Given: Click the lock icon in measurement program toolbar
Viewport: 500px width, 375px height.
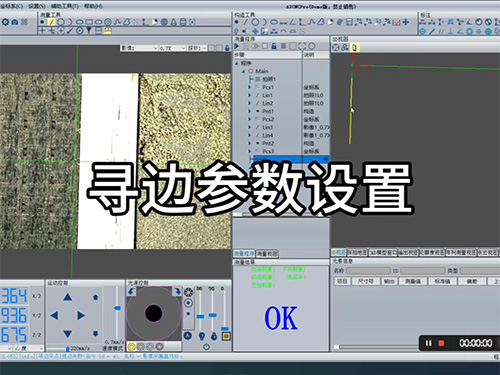Looking at the screenshot, I should pyautogui.click(x=274, y=46).
